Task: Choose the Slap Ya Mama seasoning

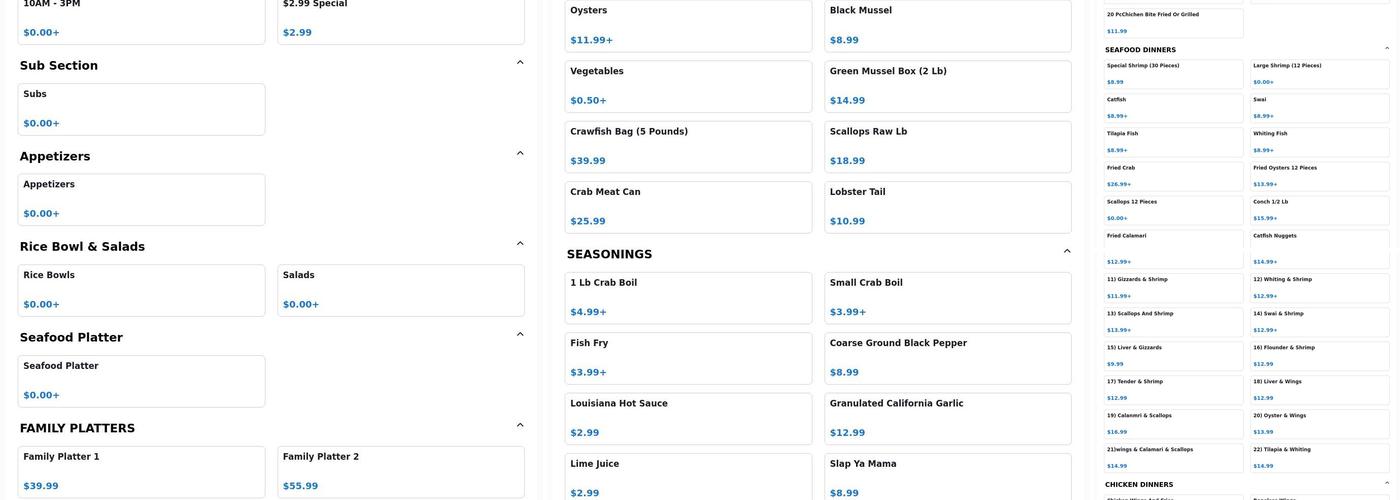Action: click(947, 478)
